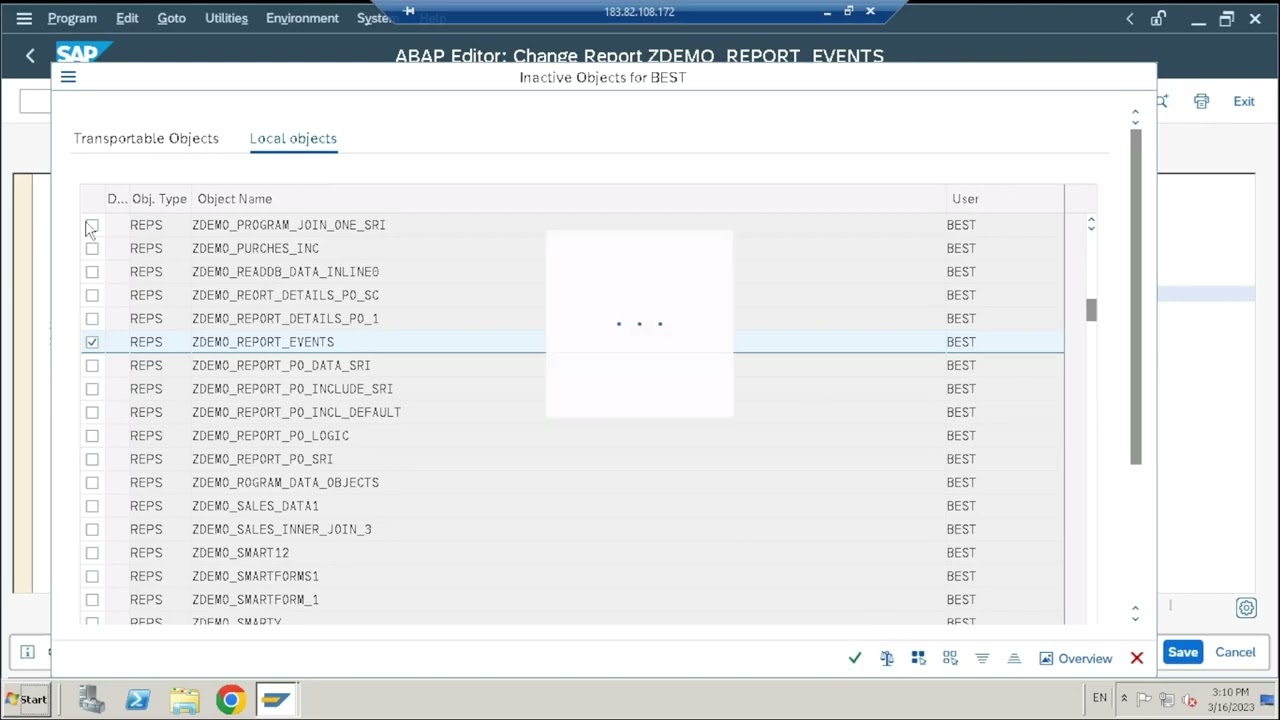Viewport: 1280px width, 720px height.
Task: Click the muted volume tray icon
Action: [x=1189, y=700]
